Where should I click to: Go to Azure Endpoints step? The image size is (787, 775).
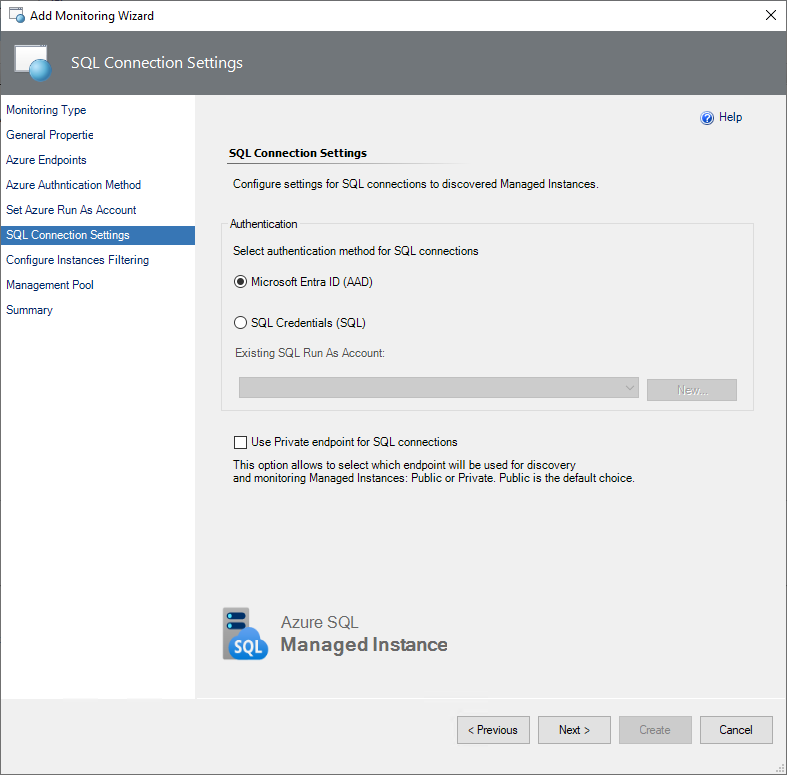point(46,160)
